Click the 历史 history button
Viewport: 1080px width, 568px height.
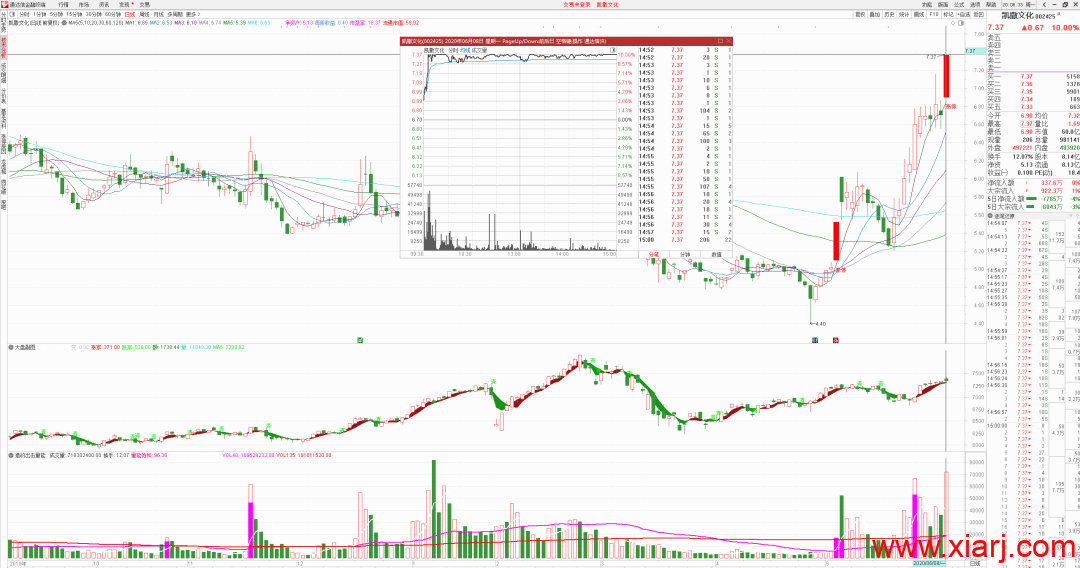889,14
